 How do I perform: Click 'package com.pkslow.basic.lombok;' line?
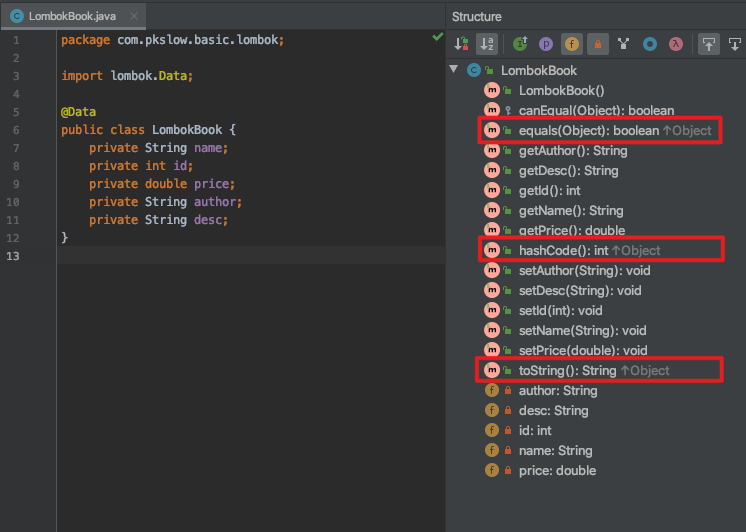click(173, 40)
